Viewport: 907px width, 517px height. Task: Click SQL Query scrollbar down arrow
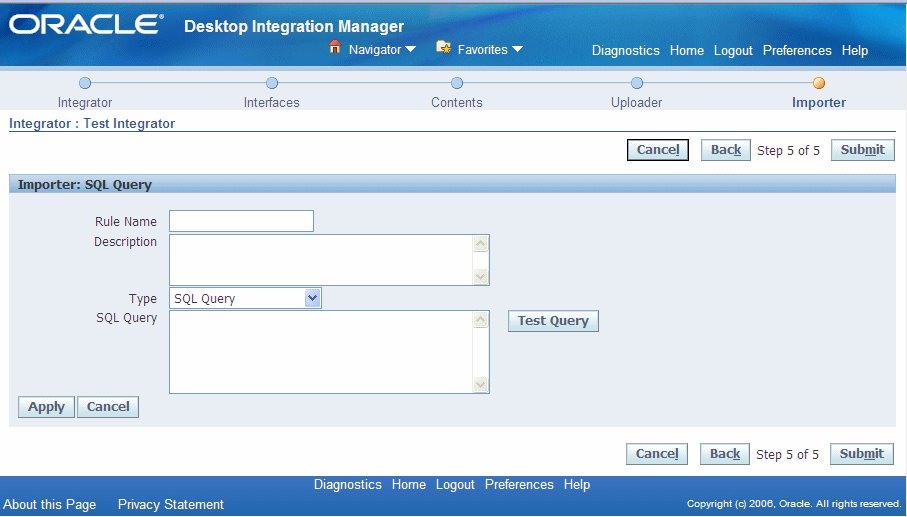coord(480,385)
